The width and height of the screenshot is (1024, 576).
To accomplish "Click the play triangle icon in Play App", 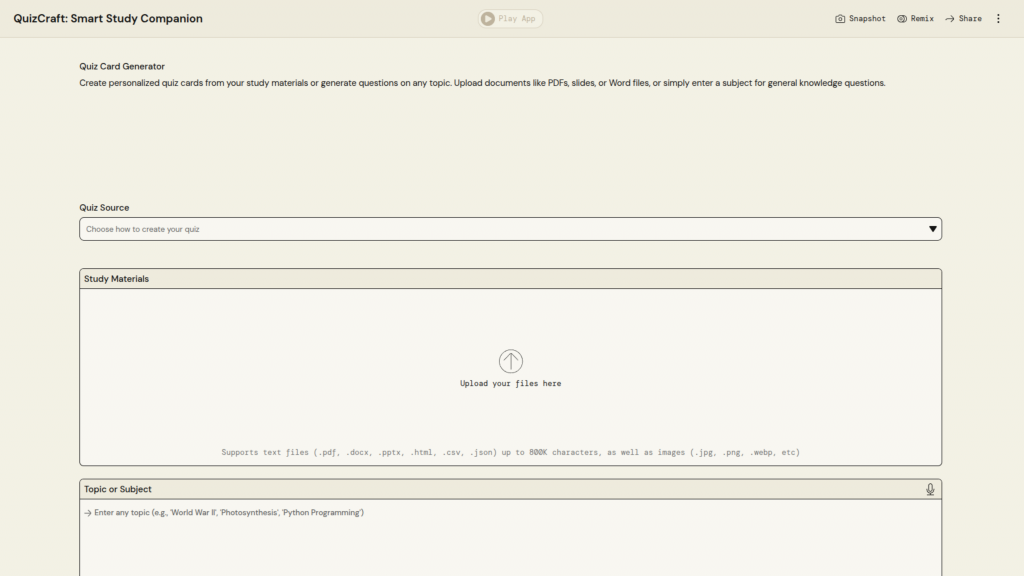I will (487, 19).
